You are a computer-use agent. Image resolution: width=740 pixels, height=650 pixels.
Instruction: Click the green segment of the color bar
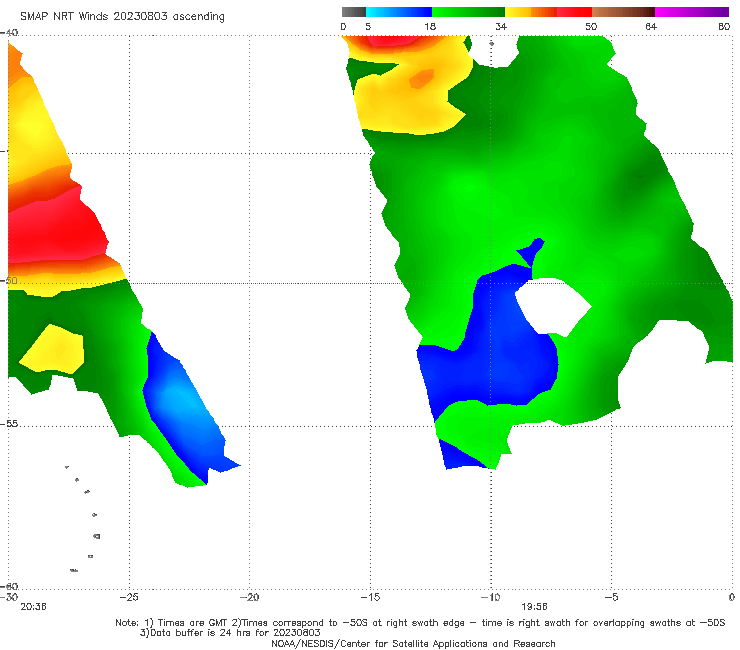pos(468,12)
